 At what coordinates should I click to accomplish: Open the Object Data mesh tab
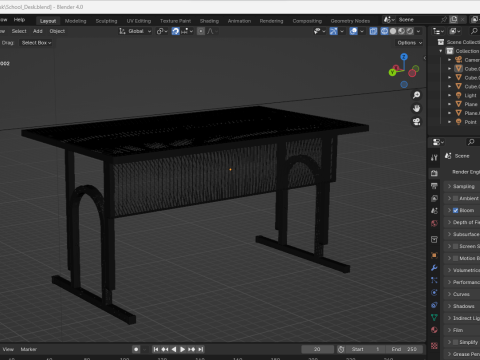(434, 317)
